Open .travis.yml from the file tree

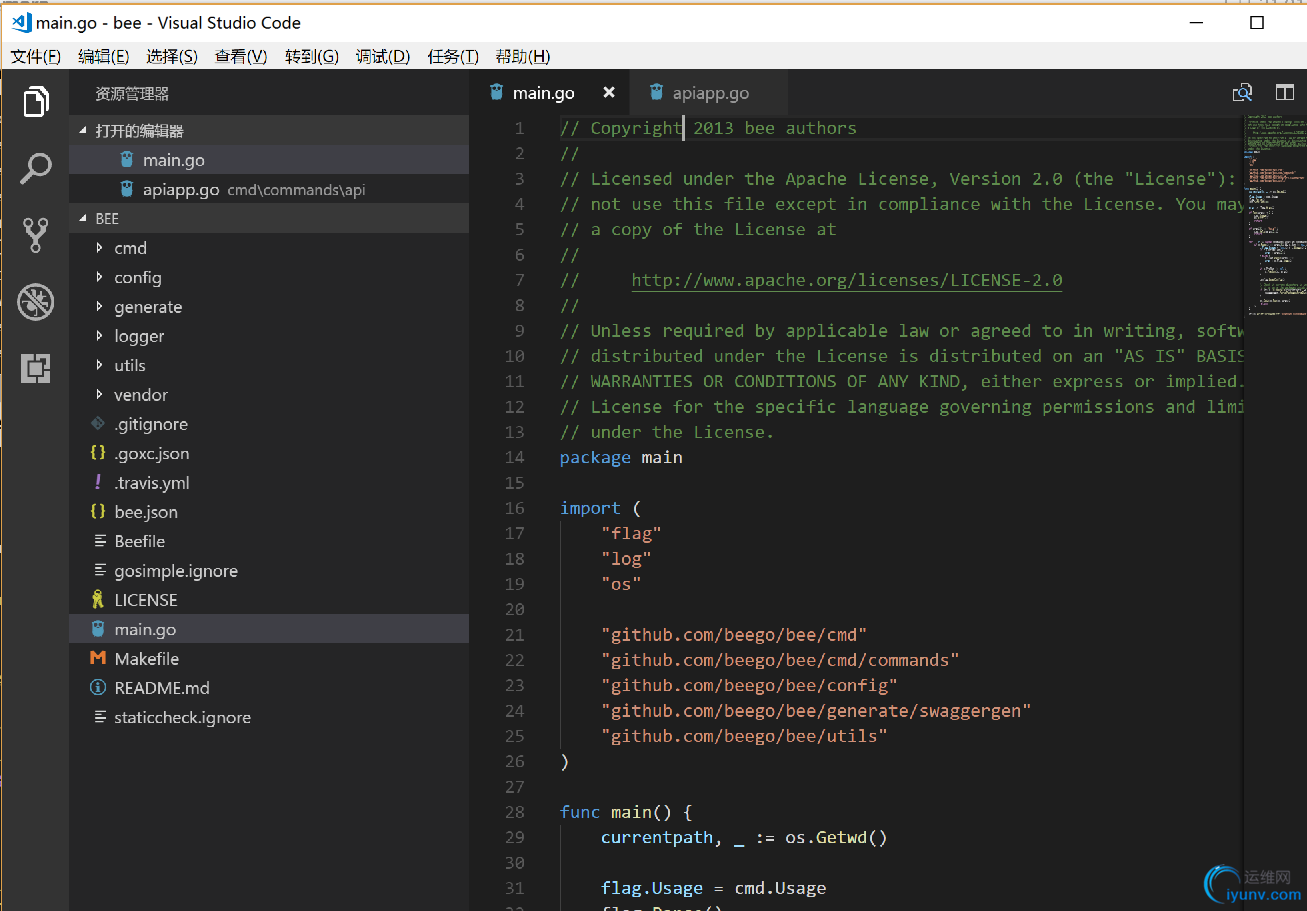[269, 483]
